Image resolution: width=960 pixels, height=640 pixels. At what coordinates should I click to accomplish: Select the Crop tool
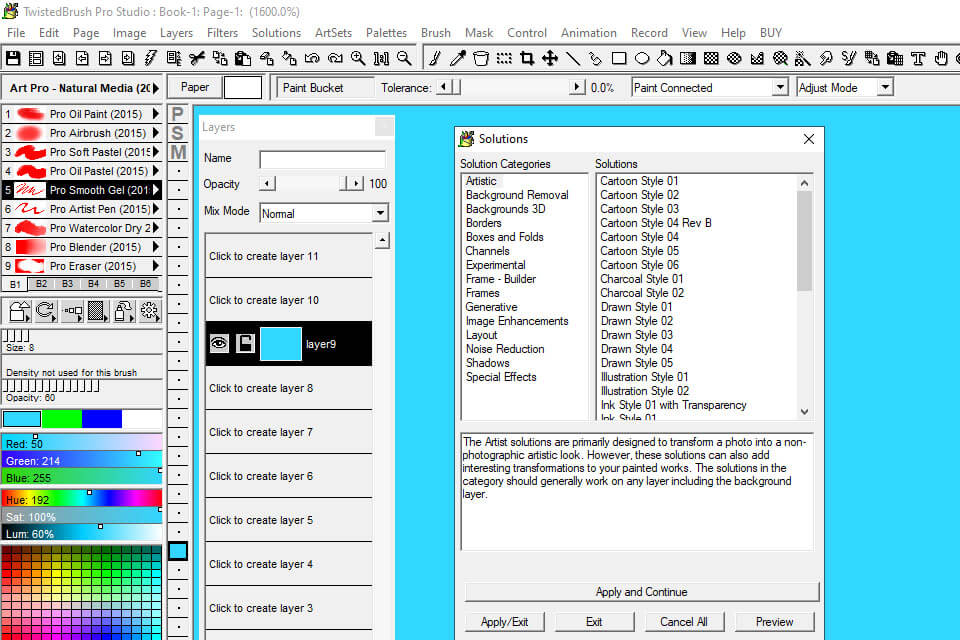tap(527, 58)
